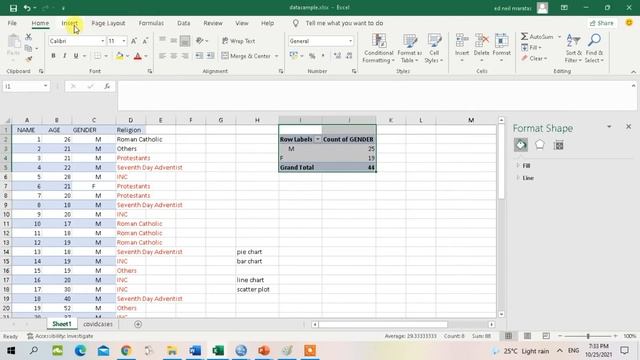Open Row Labels filter dropdown in pivot
Screen dimensions: 640x360
[x=318, y=139]
